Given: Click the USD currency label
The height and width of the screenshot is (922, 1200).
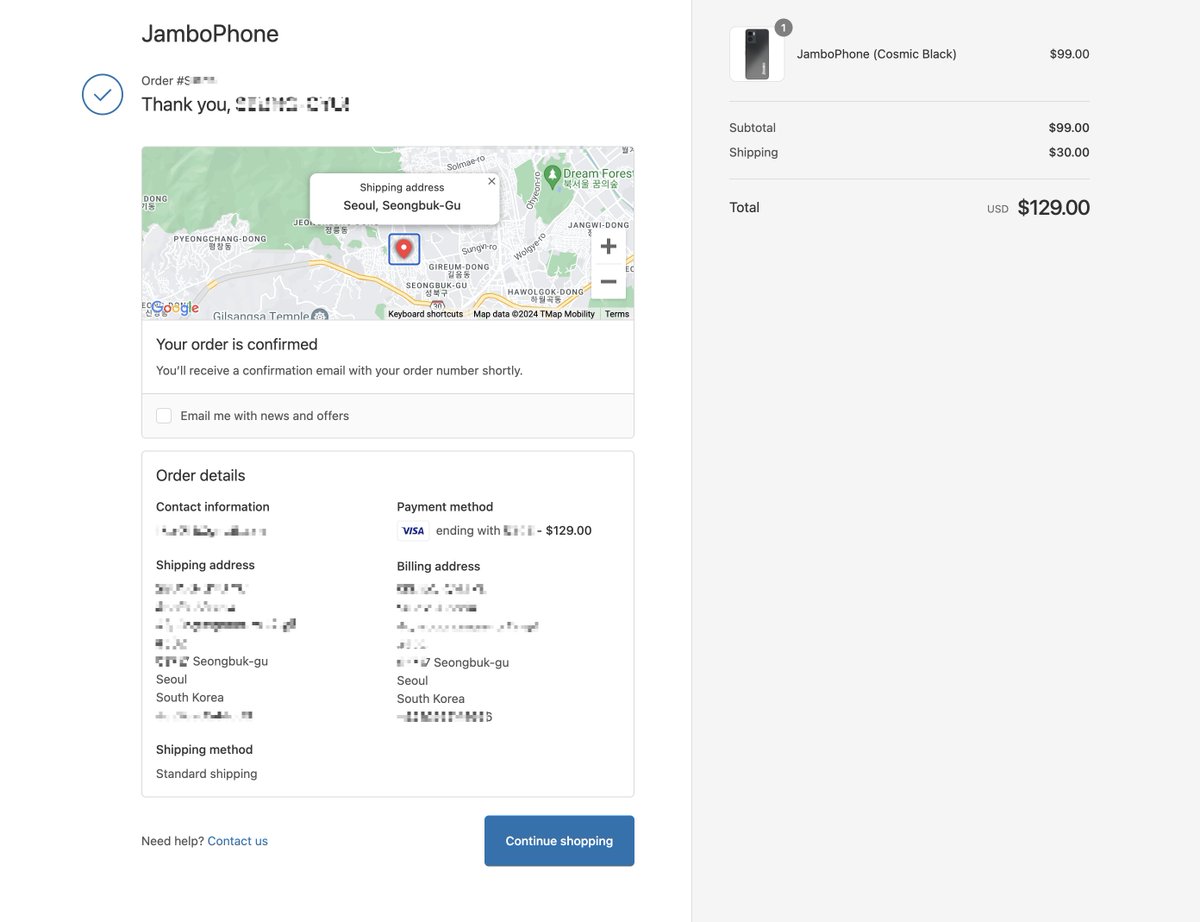Looking at the screenshot, I should coord(998,209).
